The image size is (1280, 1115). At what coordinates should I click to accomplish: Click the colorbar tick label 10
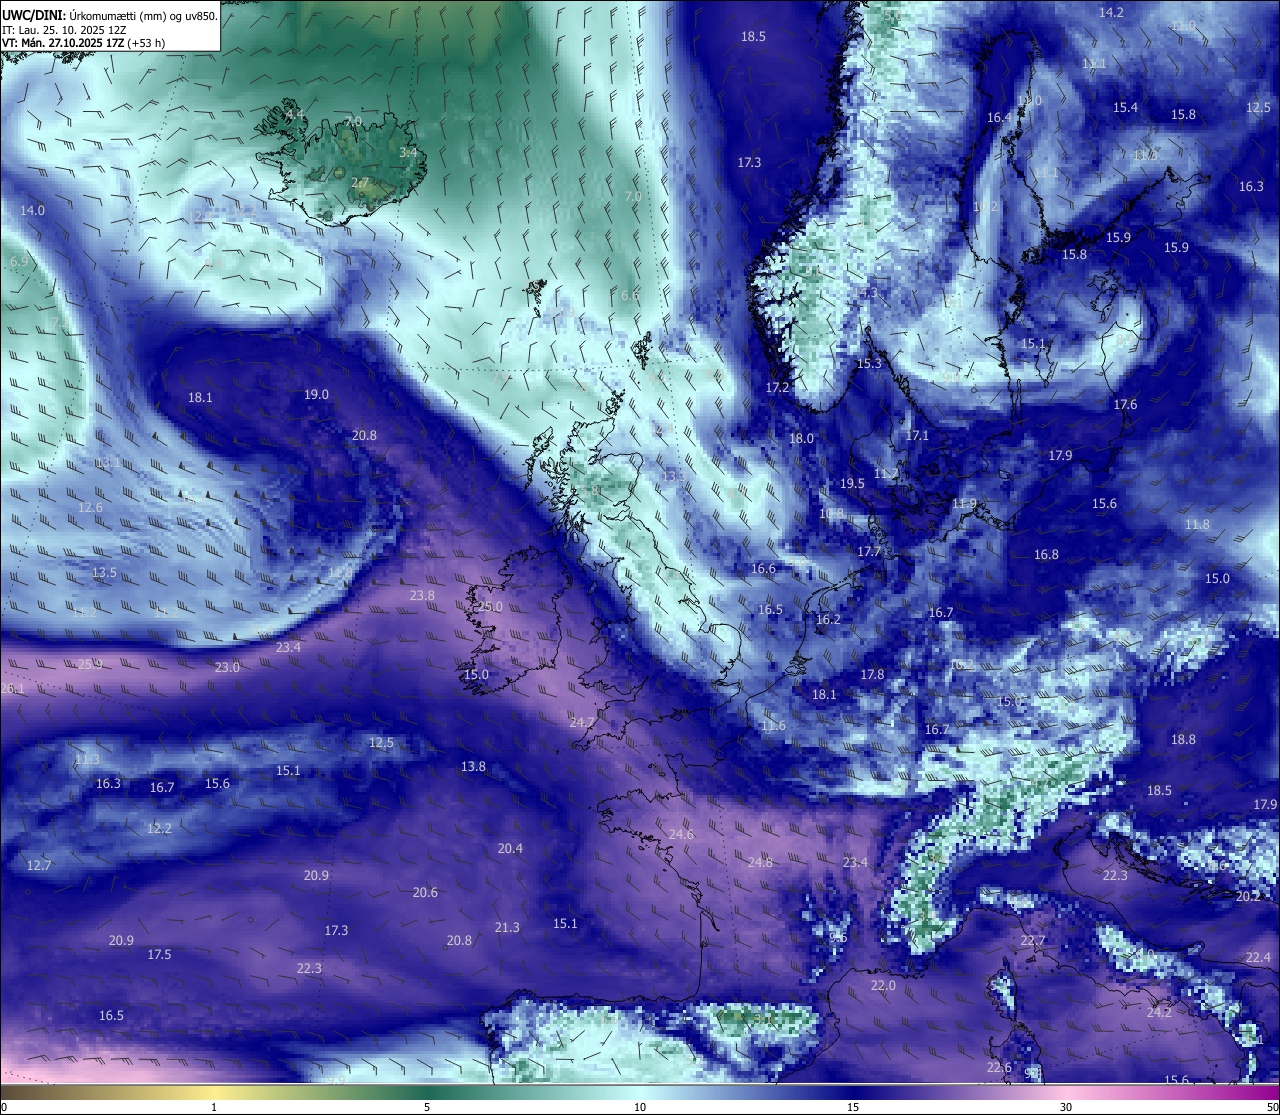[x=640, y=1107]
